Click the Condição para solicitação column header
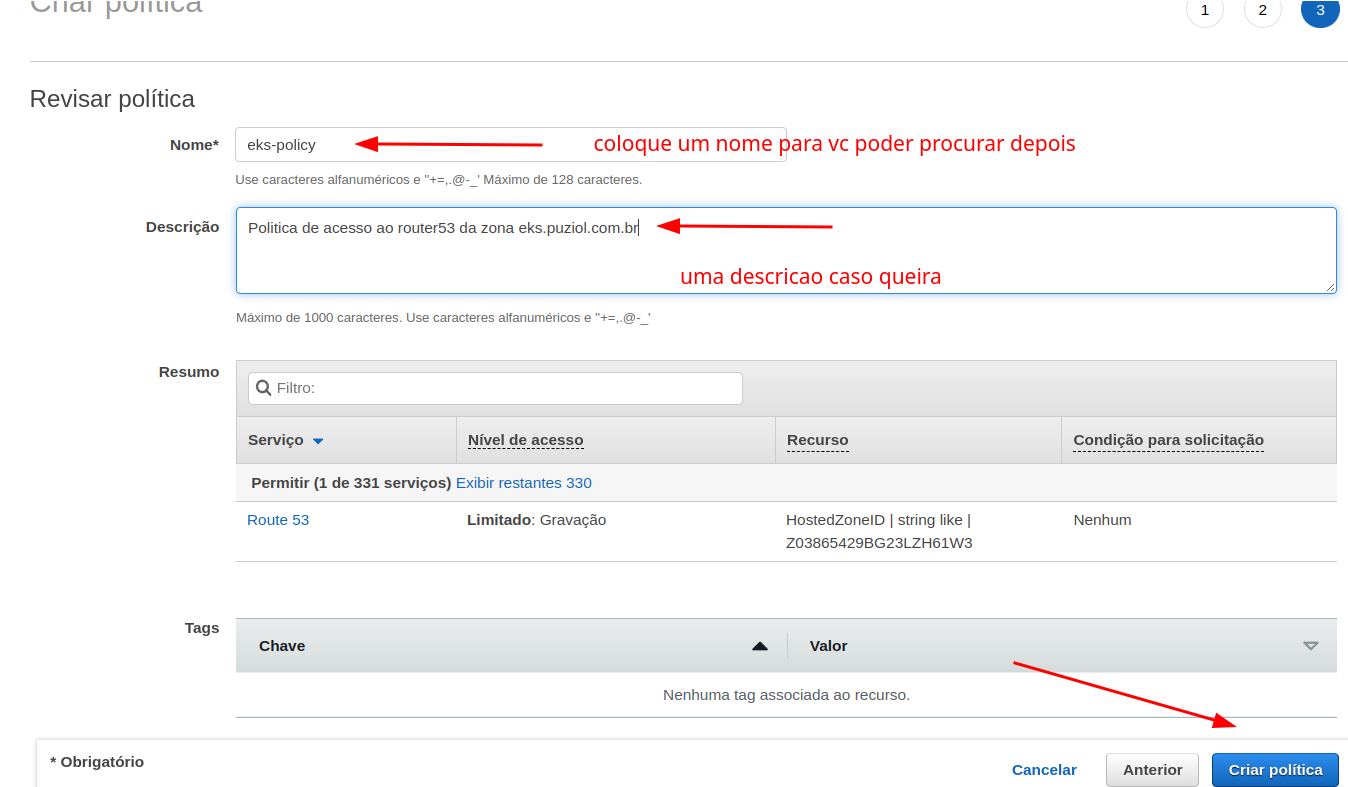Screen dimensions: 1348x787 1168,440
